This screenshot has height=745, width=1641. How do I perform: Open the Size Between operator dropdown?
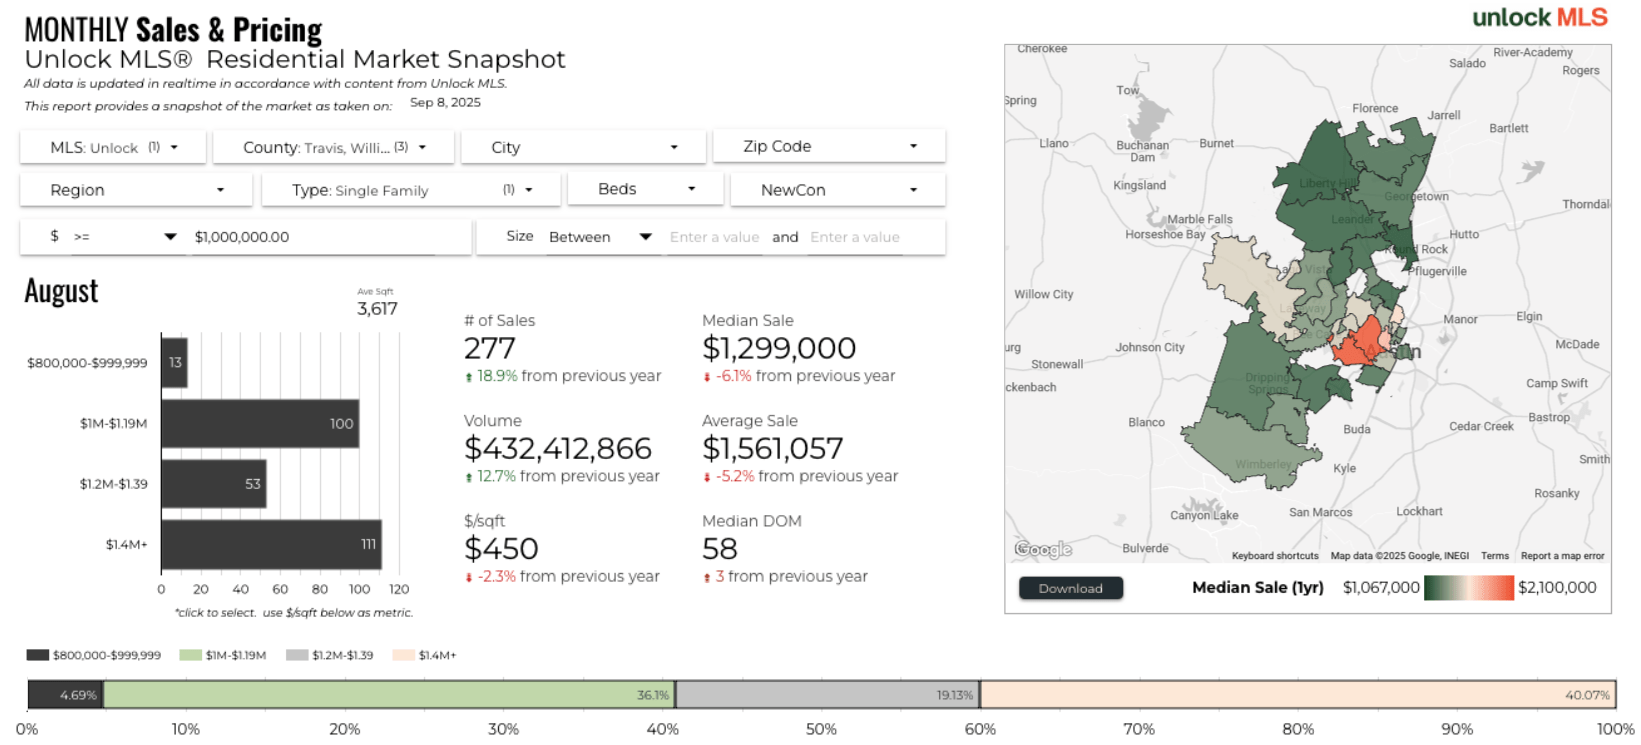(x=600, y=237)
